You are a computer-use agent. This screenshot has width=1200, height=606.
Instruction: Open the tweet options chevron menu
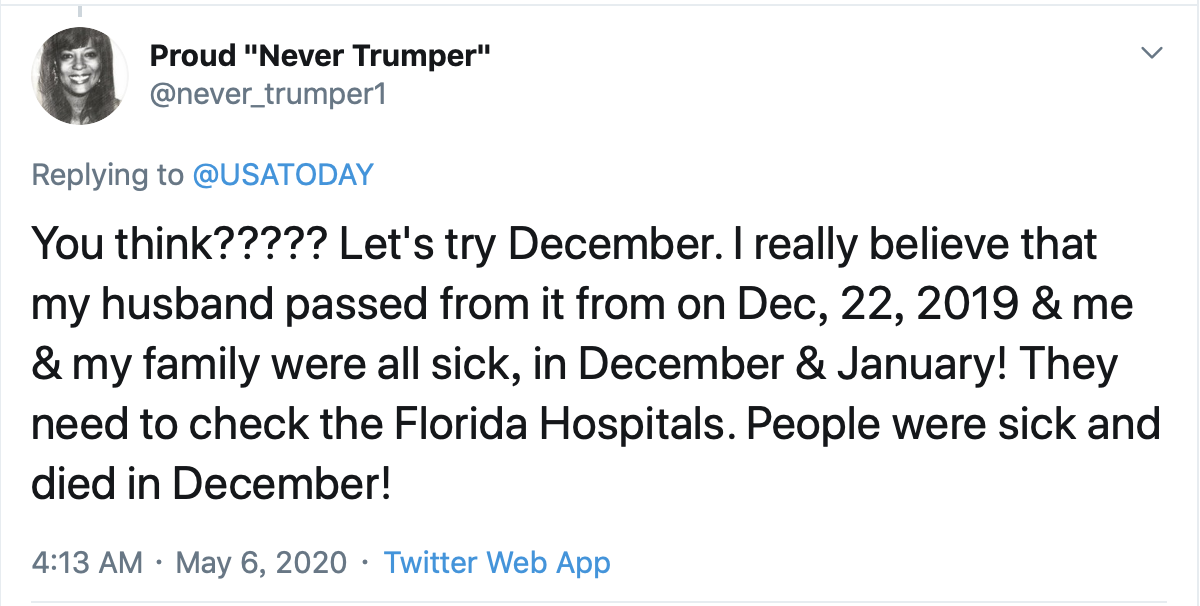tap(1153, 52)
